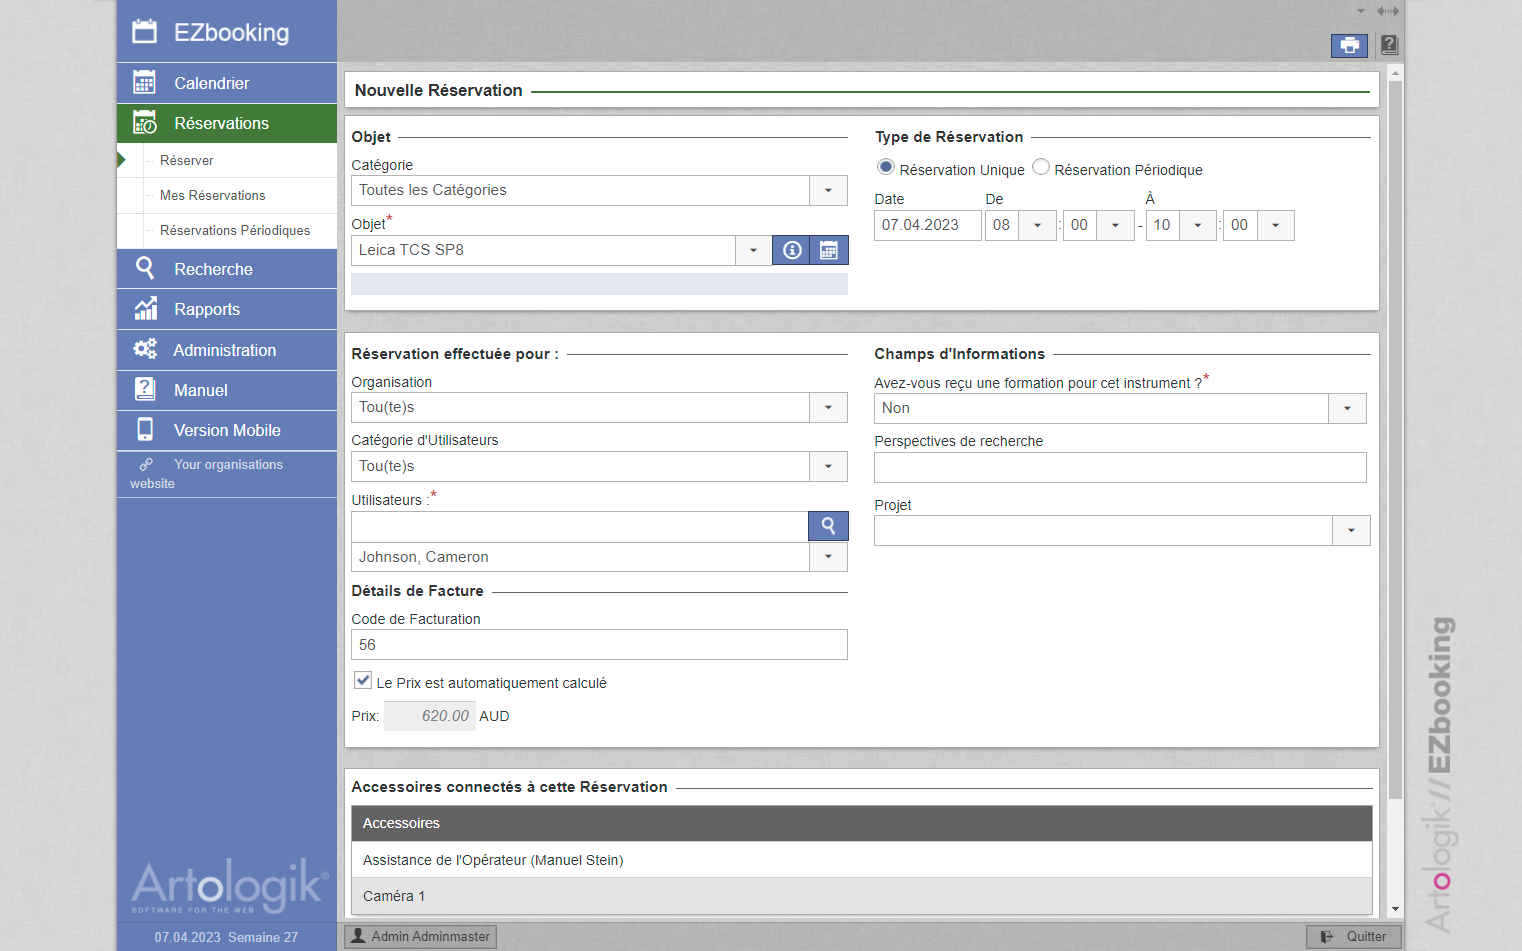
Task: Expand the Projet dropdown
Action: (x=1351, y=530)
